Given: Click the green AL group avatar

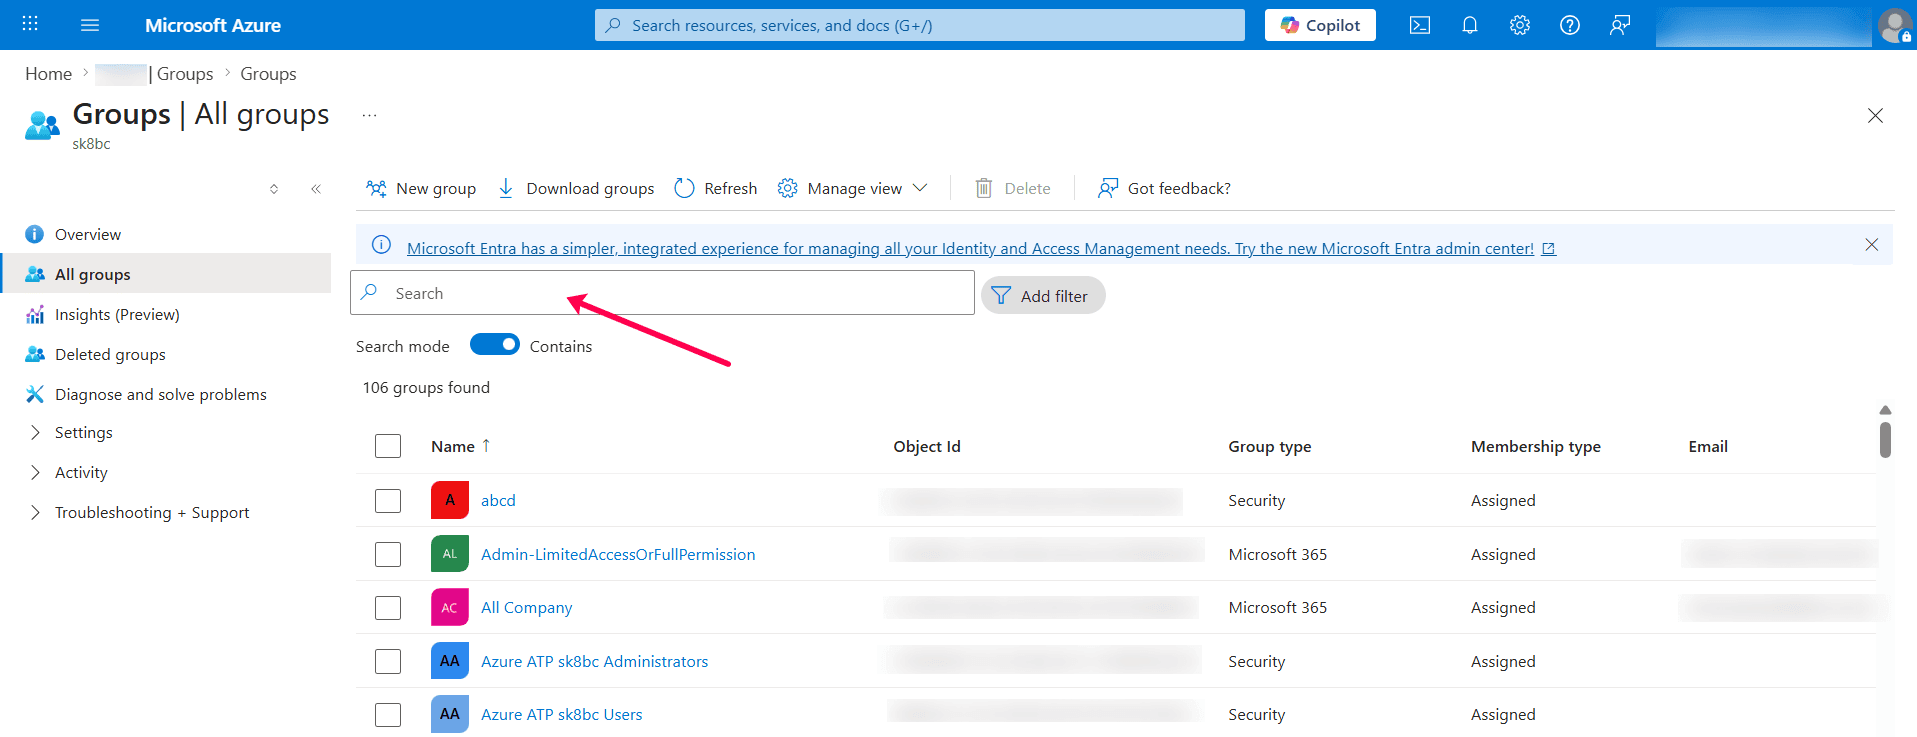Looking at the screenshot, I should (x=450, y=554).
